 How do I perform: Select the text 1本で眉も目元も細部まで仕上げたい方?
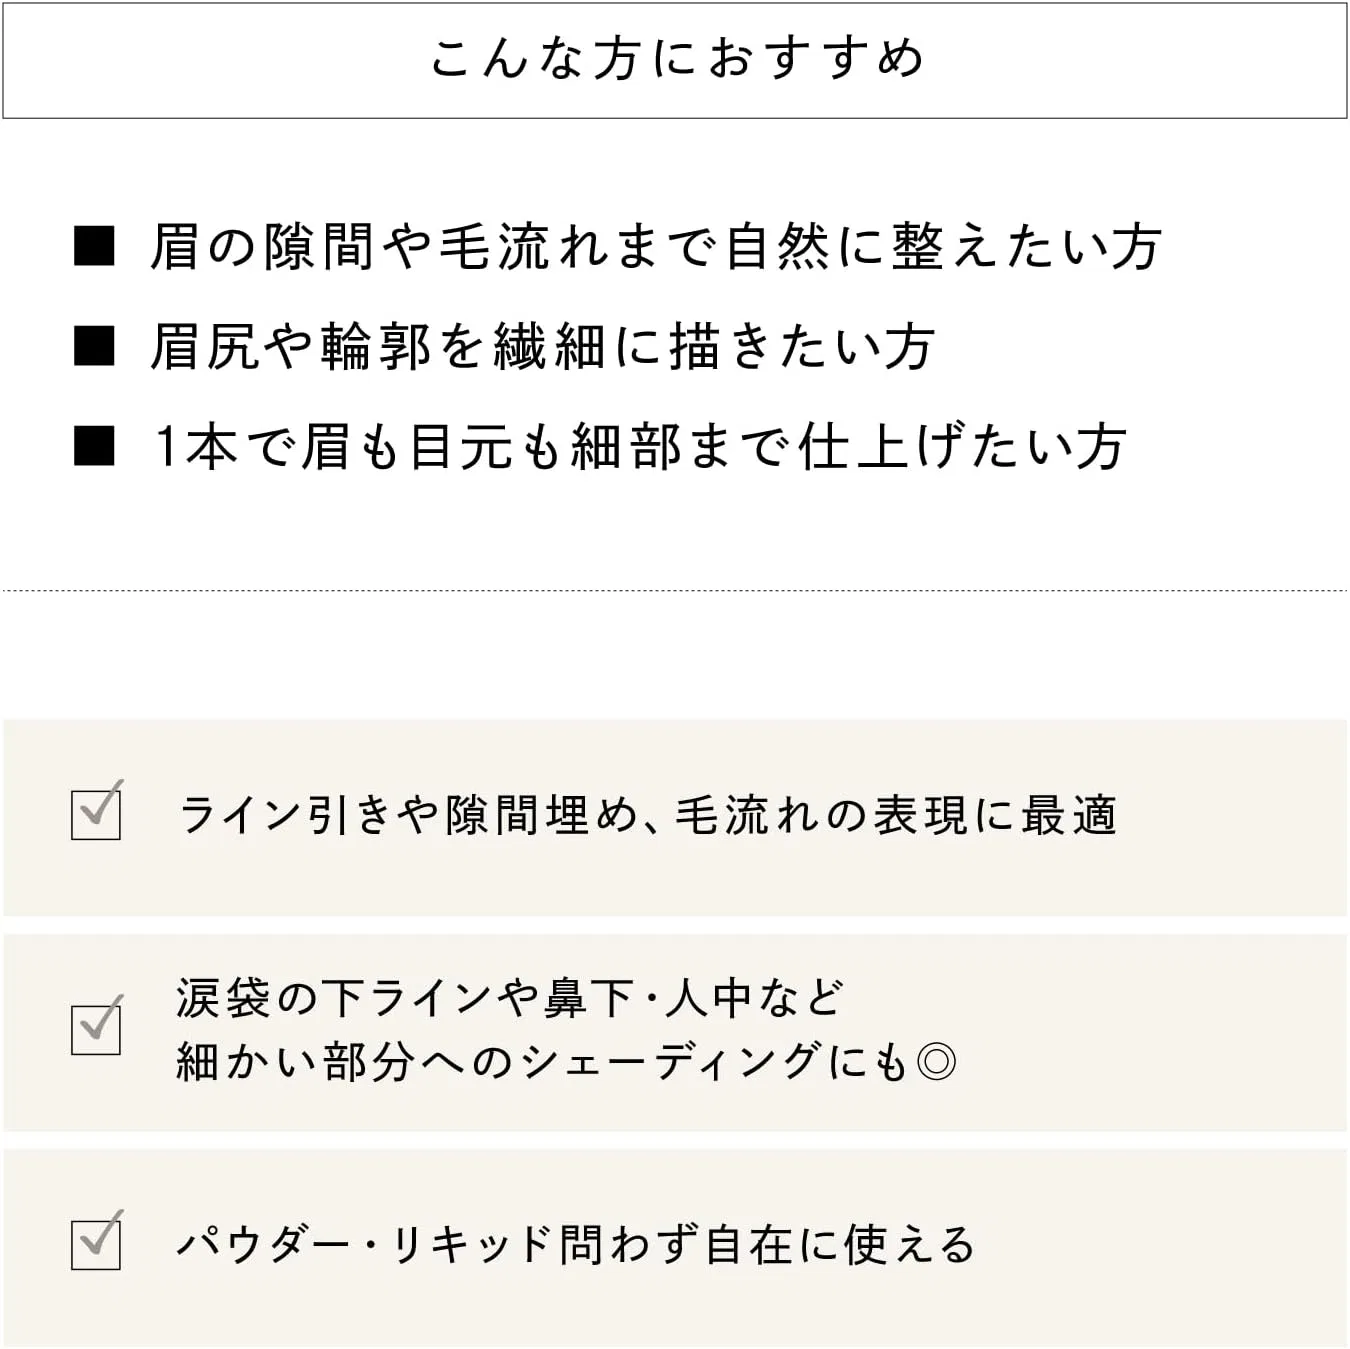(x=640, y=446)
